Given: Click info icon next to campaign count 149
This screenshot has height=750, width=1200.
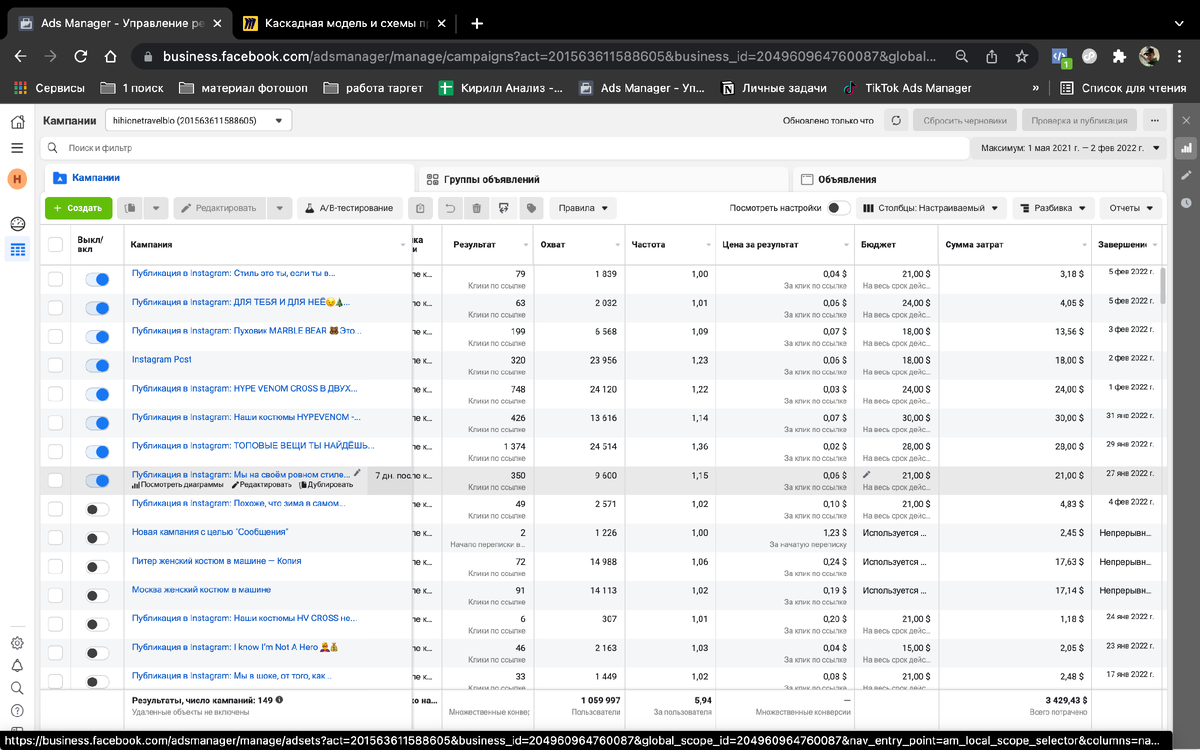Looking at the screenshot, I should tap(279, 700).
